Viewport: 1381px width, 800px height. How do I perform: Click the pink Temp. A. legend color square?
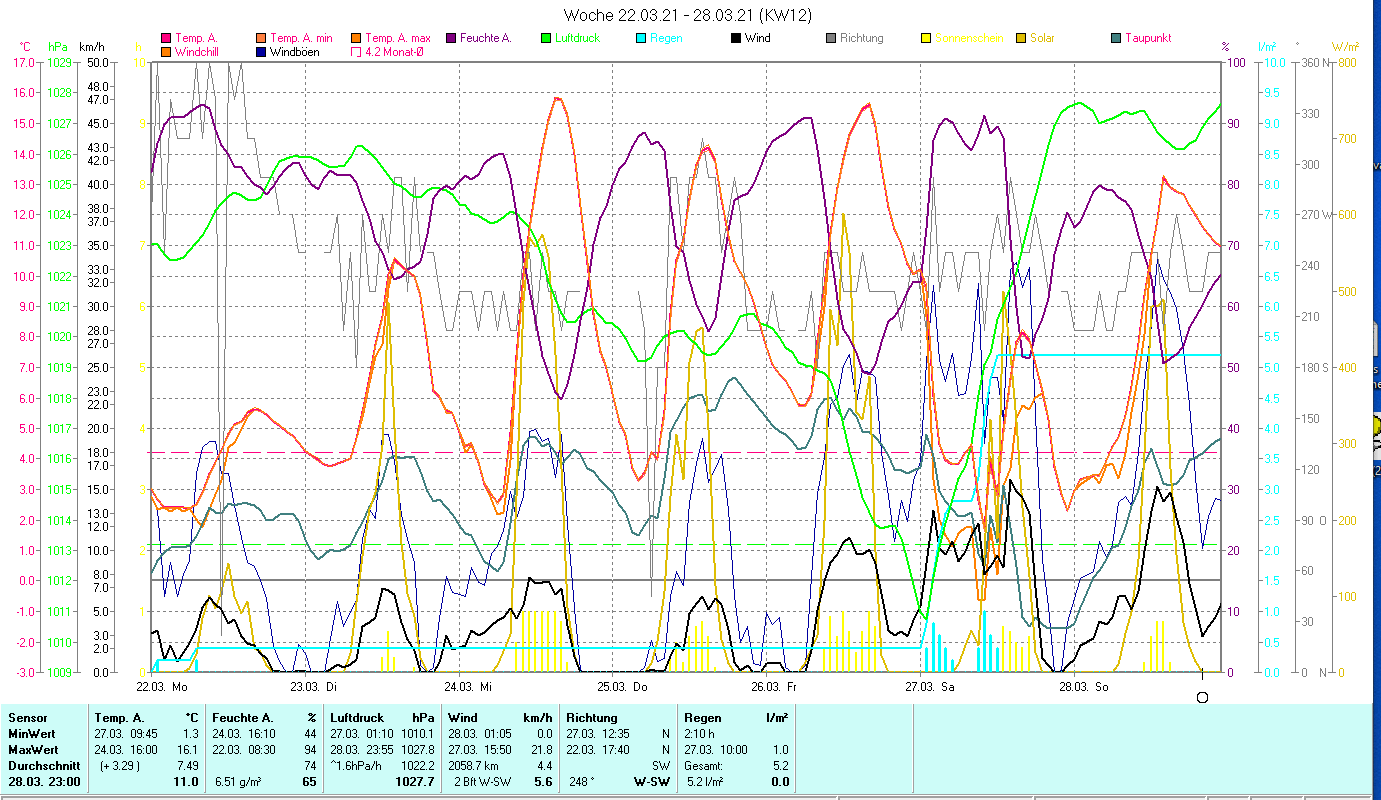coord(166,38)
